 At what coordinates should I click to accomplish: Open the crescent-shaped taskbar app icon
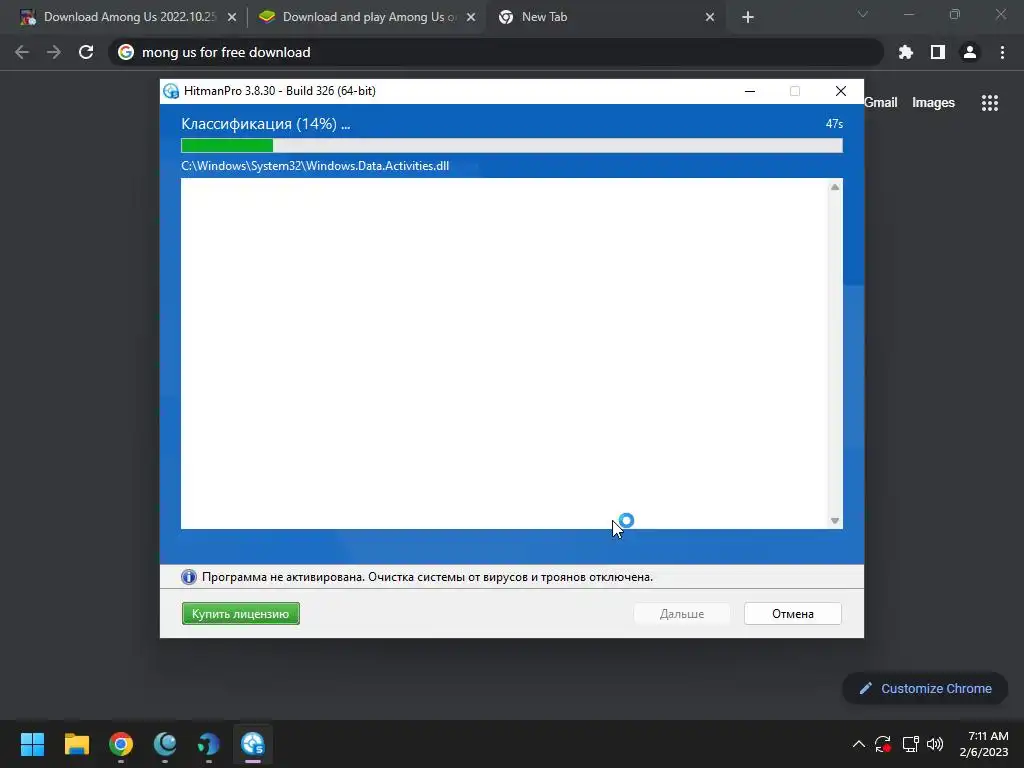pyautogui.click(x=165, y=744)
